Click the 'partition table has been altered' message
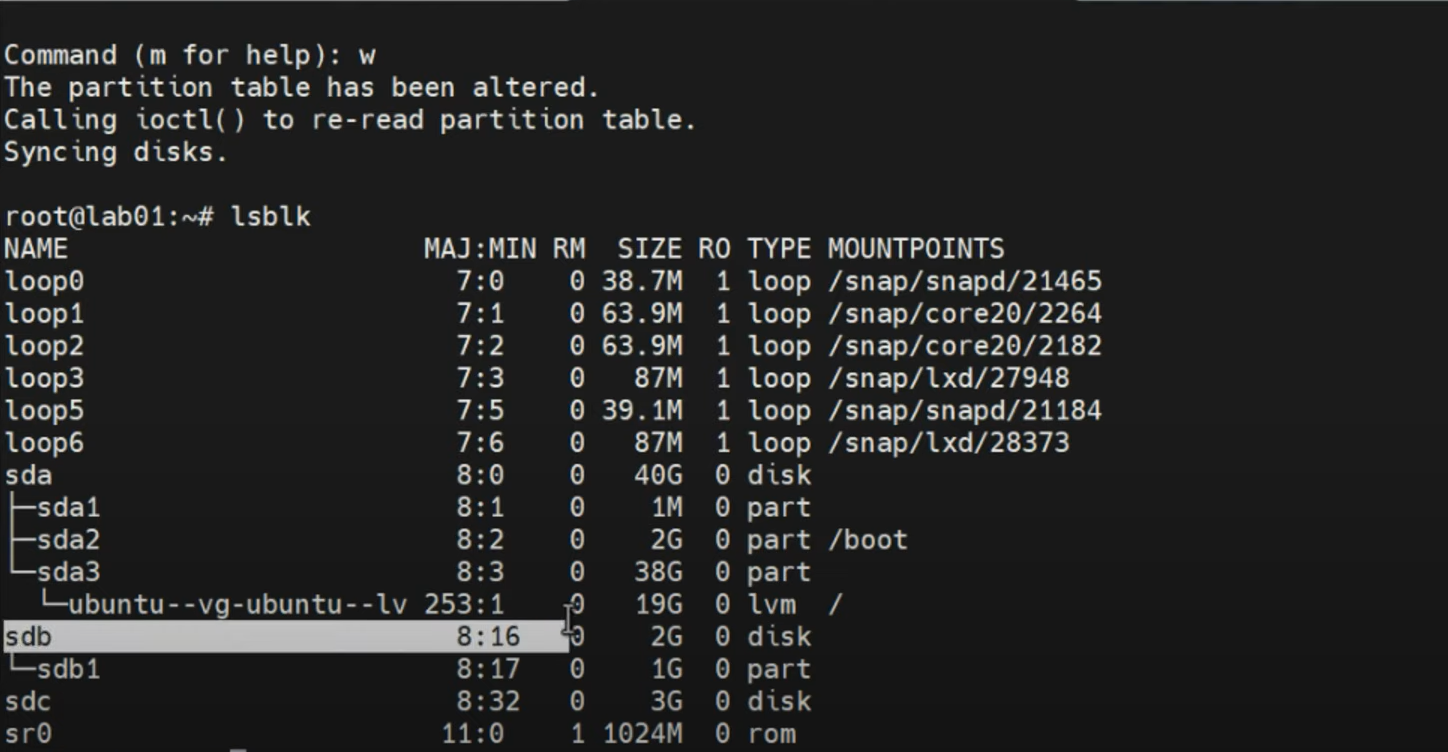Image resolution: width=1448 pixels, height=752 pixels. pos(300,87)
